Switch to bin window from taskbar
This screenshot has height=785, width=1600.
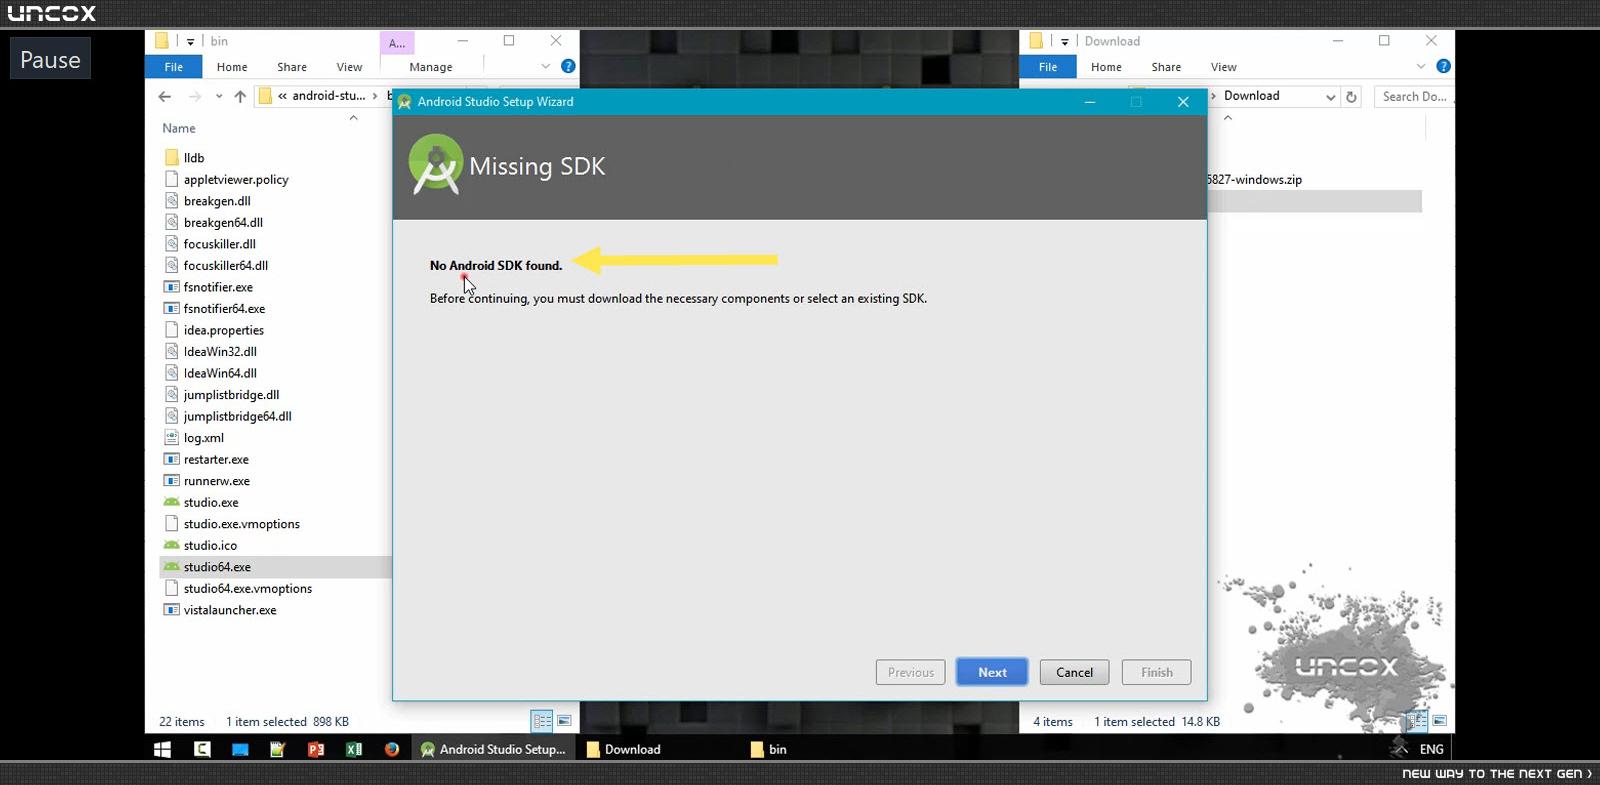[x=769, y=749]
